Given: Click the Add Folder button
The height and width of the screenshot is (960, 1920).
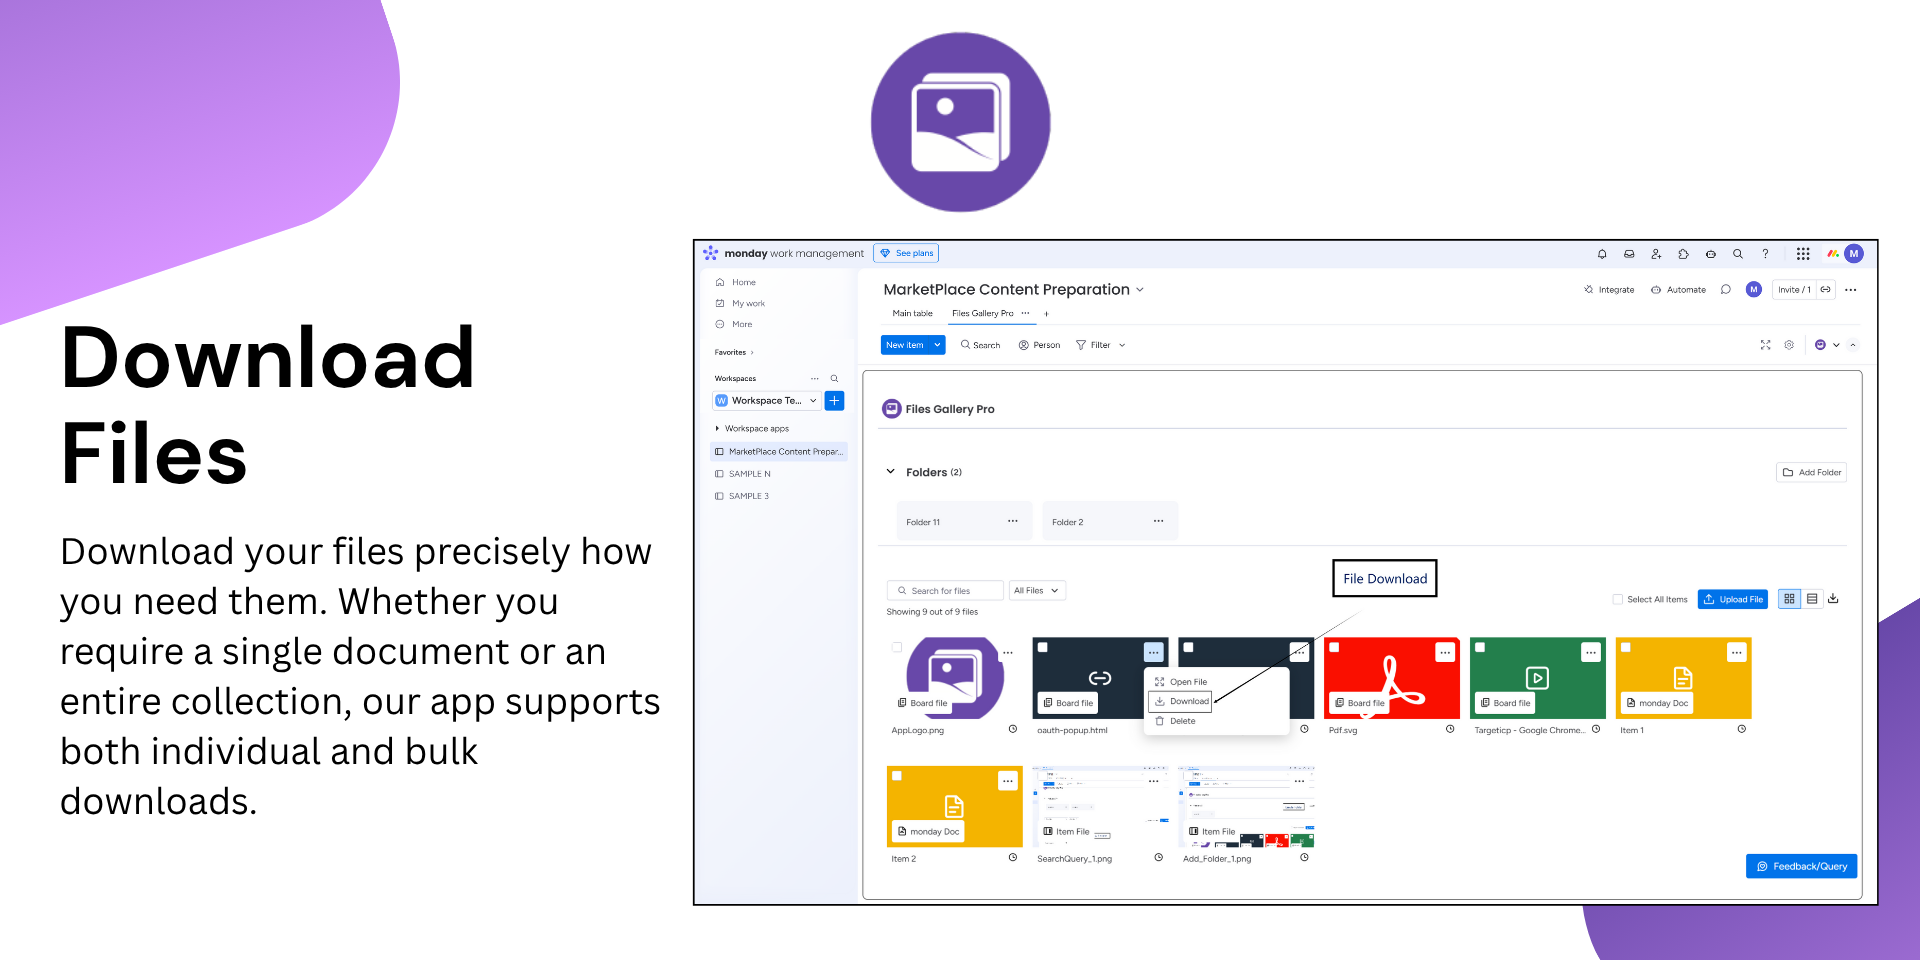Looking at the screenshot, I should pyautogui.click(x=1811, y=472).
